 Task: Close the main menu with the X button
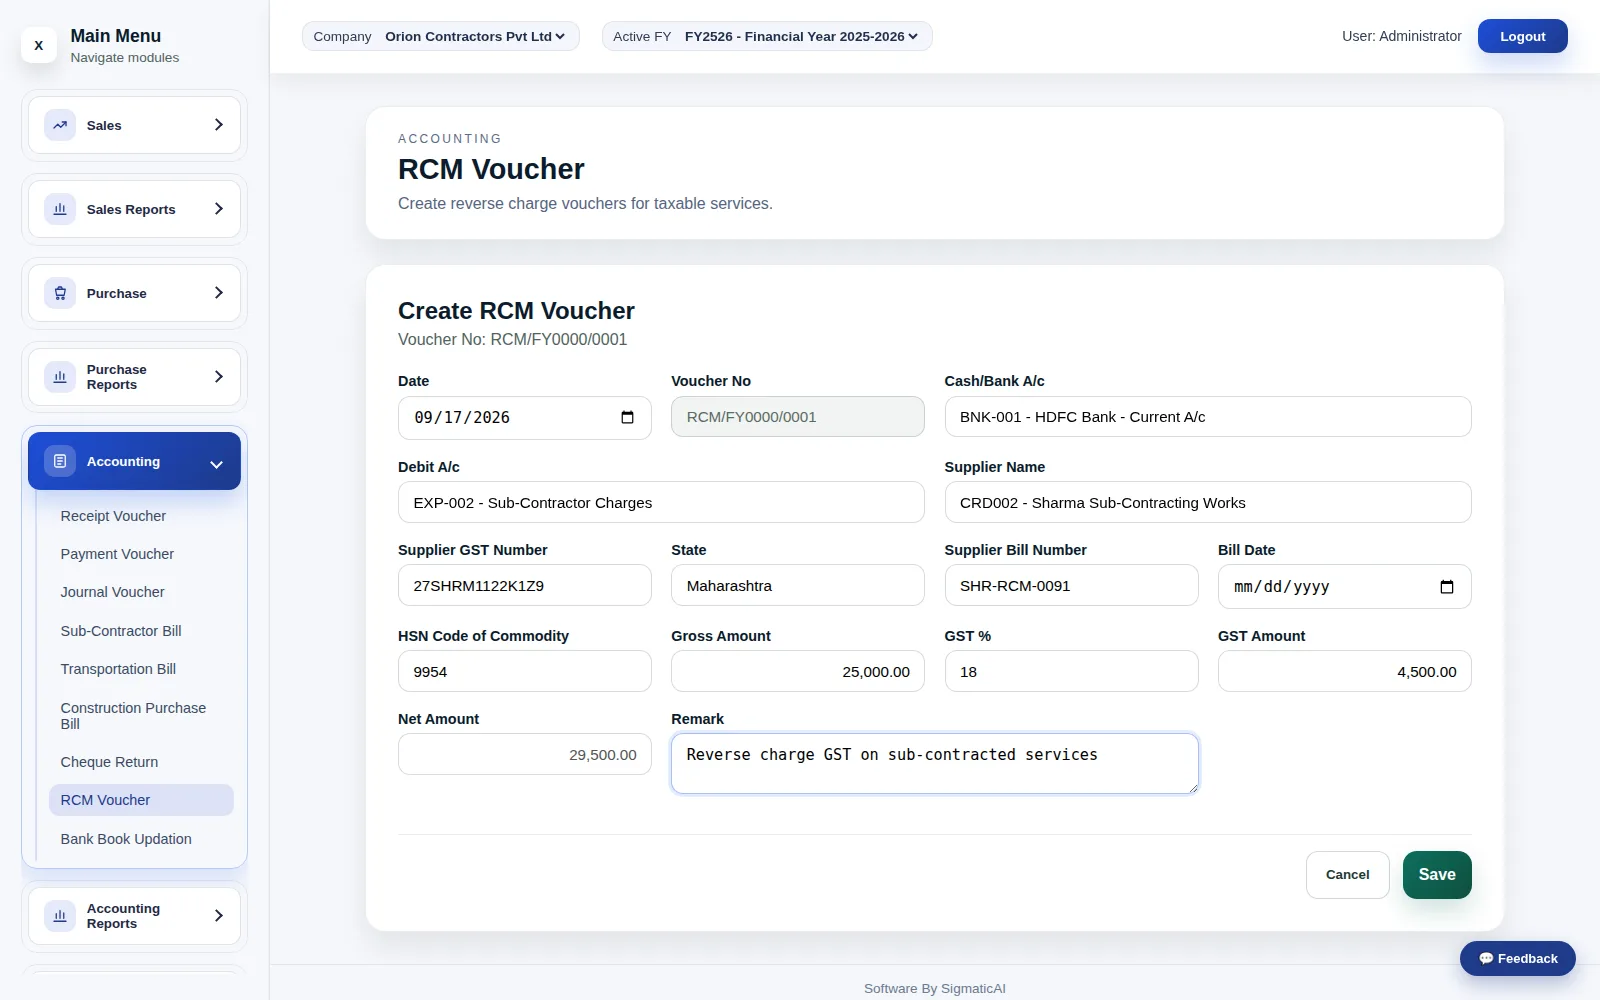[39, 45]
